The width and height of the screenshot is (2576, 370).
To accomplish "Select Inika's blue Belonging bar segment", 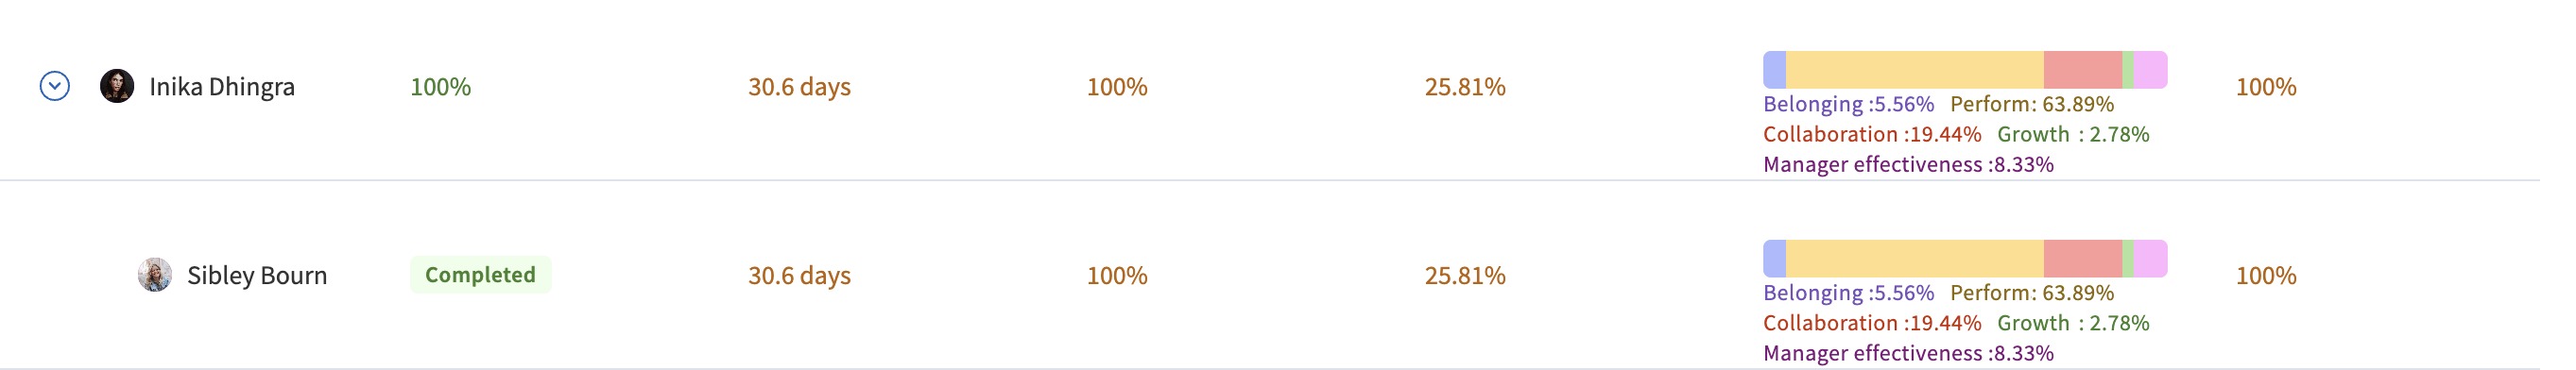I will [x=1774, y=70].
